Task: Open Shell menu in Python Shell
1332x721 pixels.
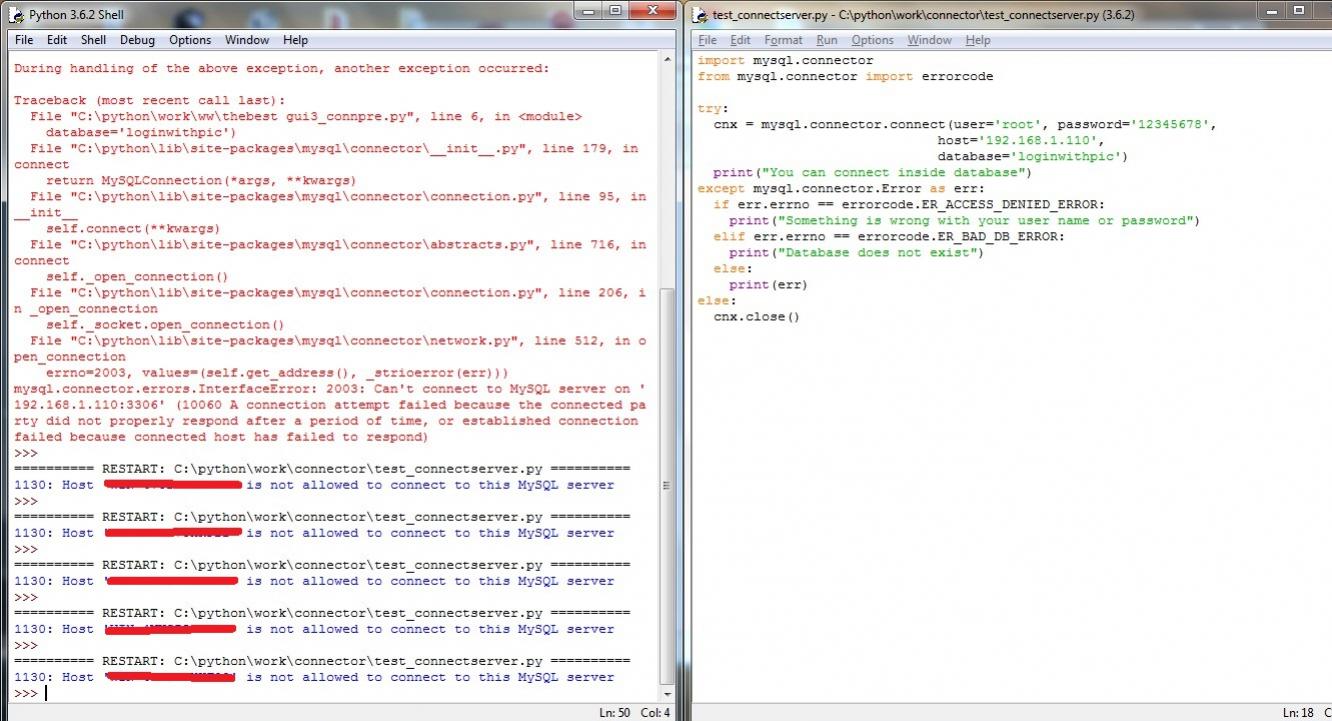Action: point(94,40)
